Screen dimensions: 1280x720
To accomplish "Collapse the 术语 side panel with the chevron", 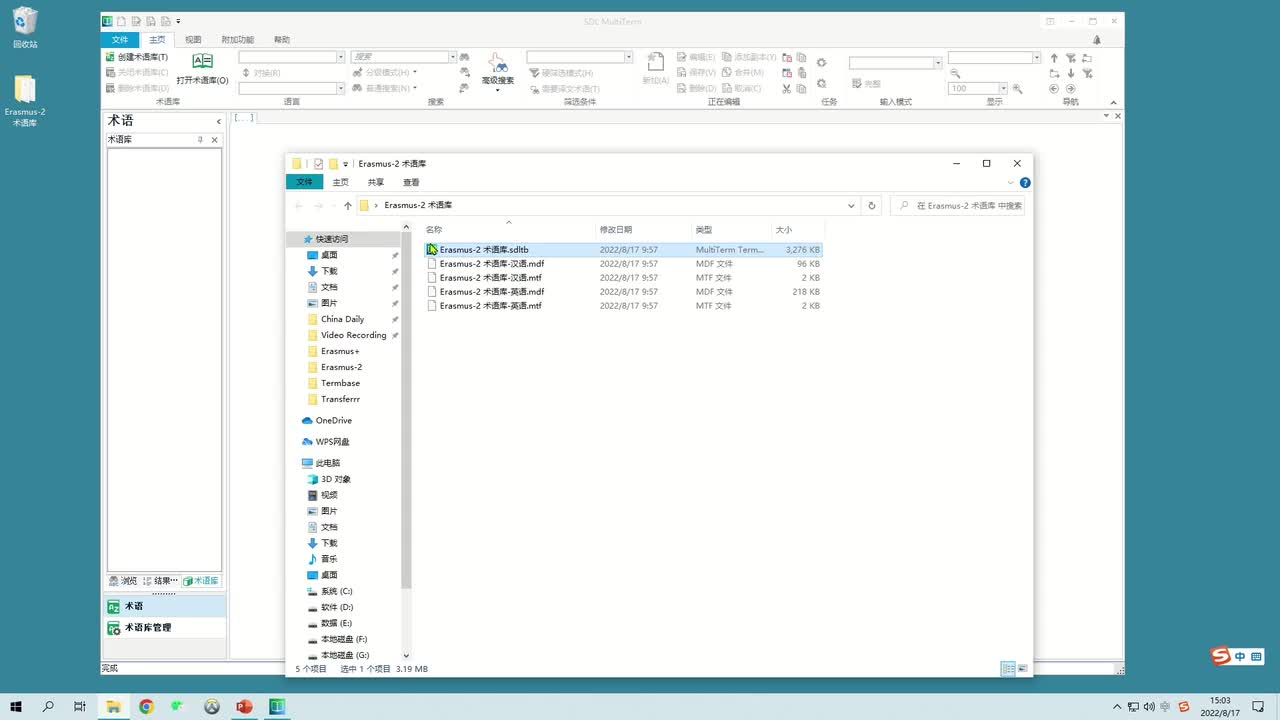I will click(x=218, y=121).
